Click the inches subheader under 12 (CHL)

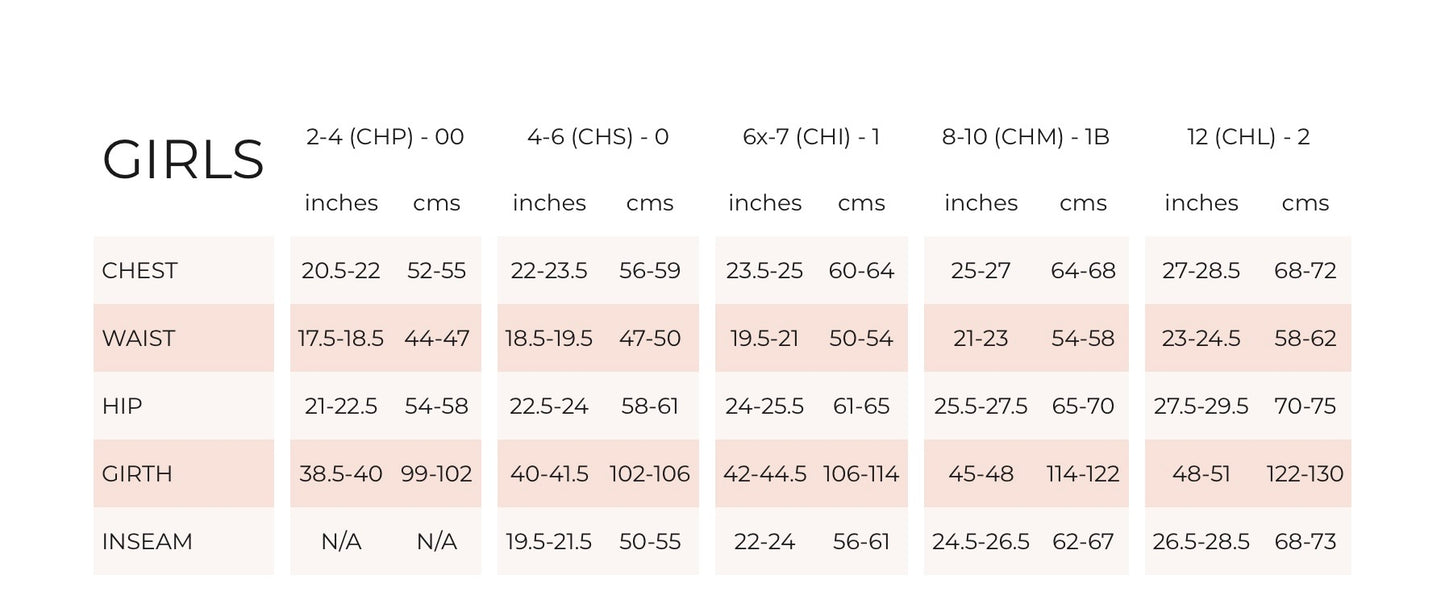coord(1201,203)
